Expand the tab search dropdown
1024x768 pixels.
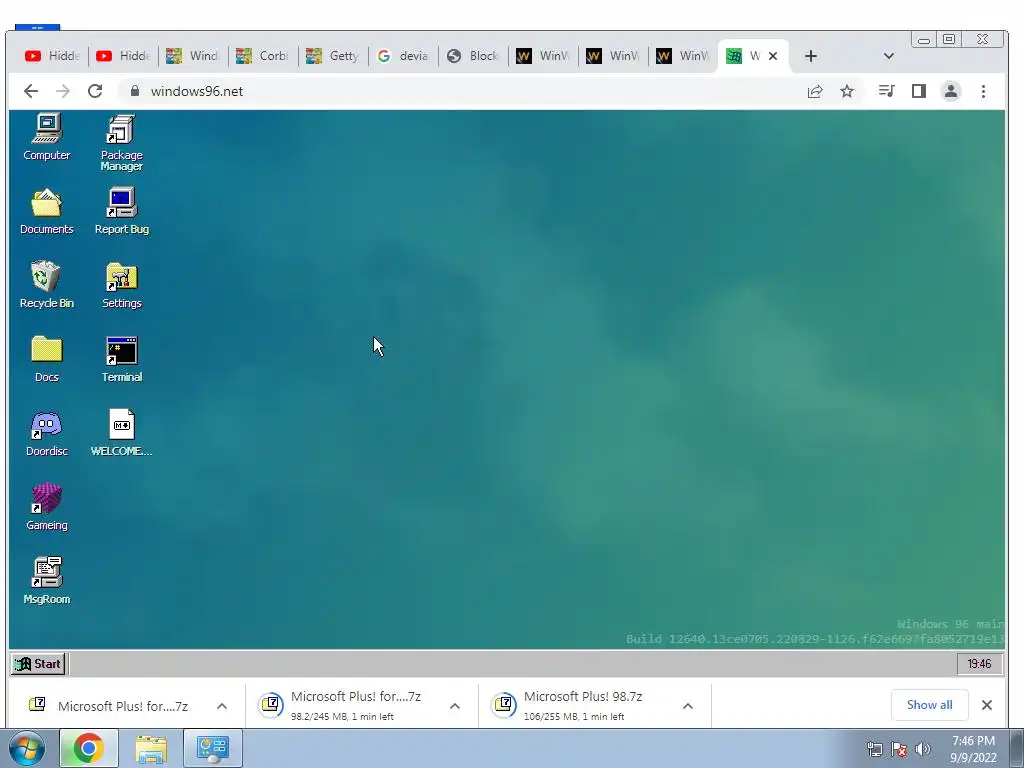[888, 56]
